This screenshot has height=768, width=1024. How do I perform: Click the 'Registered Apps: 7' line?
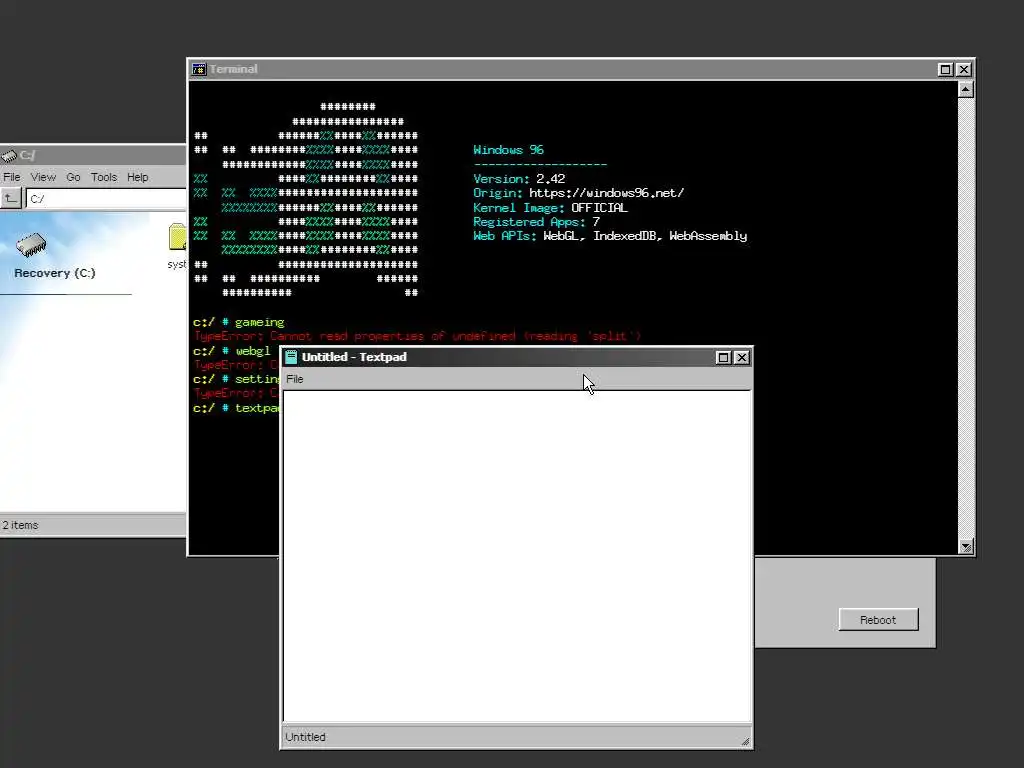536,222
